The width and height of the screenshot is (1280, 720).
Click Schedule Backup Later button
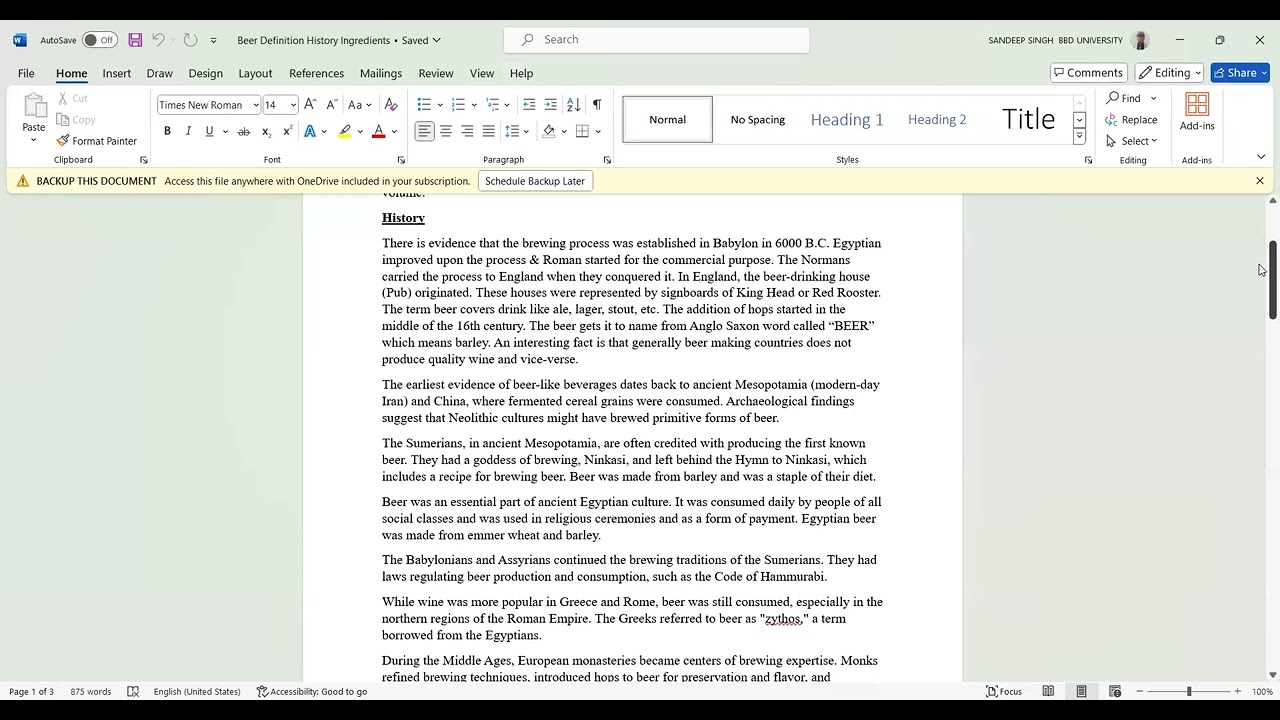coord(535,181)
